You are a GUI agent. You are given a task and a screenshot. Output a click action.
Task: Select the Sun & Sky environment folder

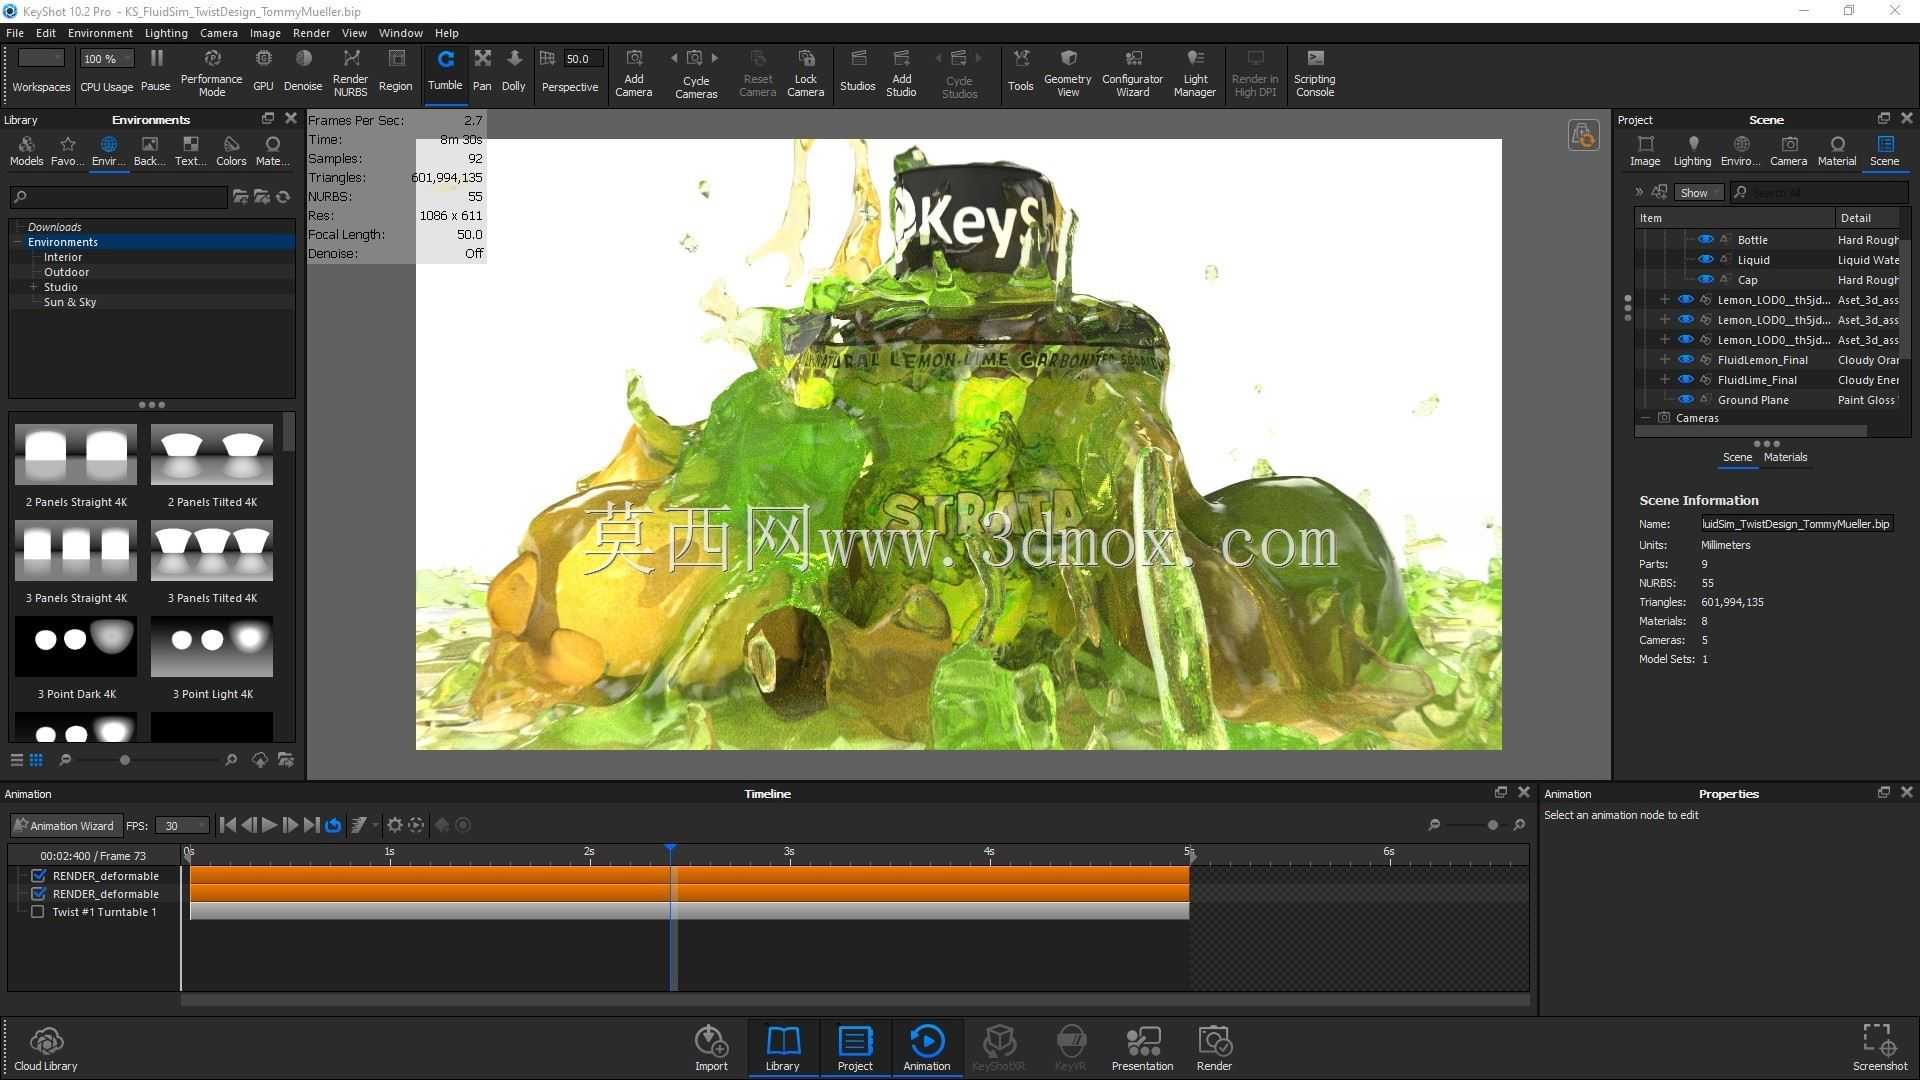(x=70, y=302)
